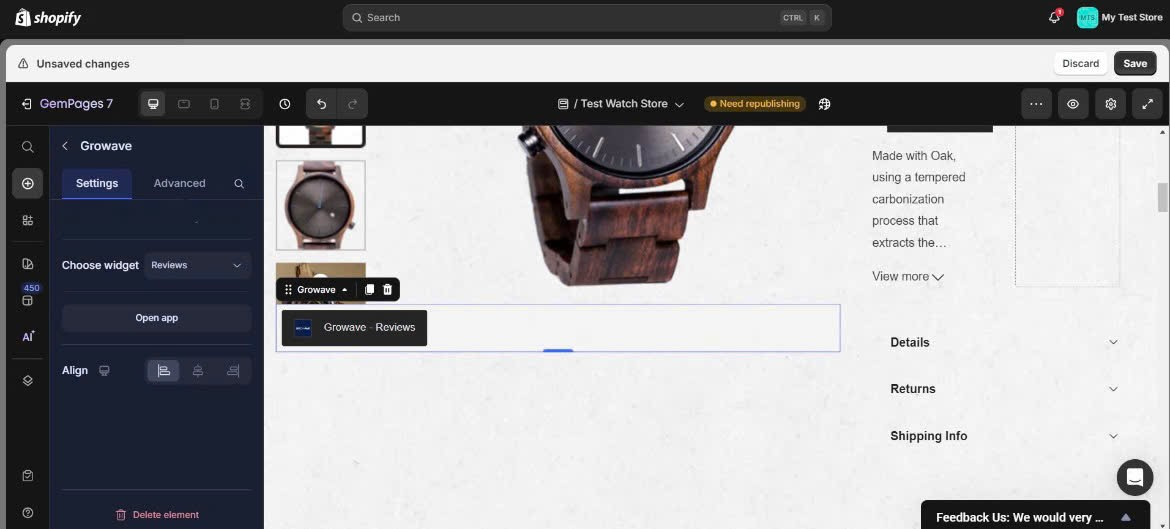1170x529 pixels.
Task: Open page settings gear icon
Action: (x=1110, y=104)
